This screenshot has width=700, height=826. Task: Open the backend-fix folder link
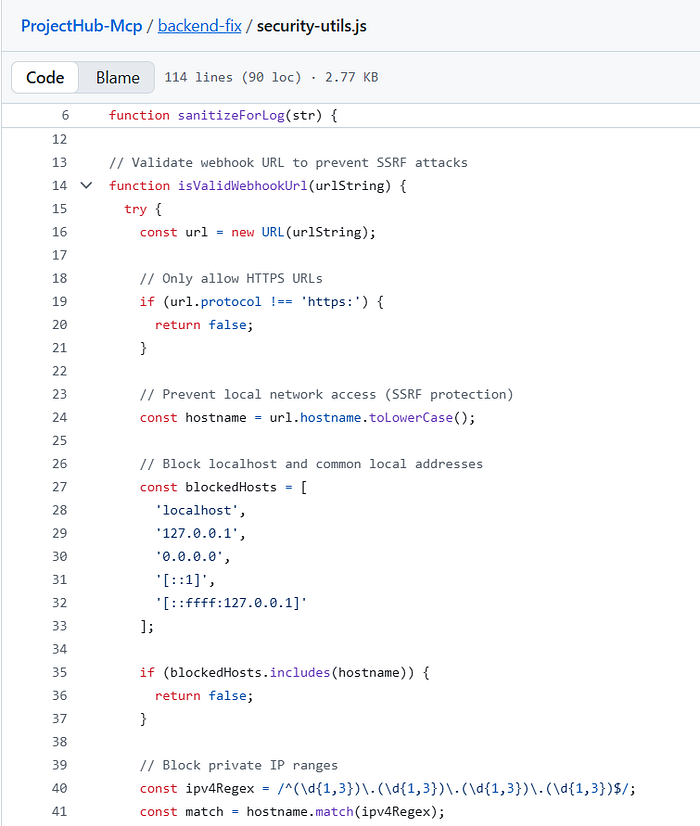(x=200, y=26)
